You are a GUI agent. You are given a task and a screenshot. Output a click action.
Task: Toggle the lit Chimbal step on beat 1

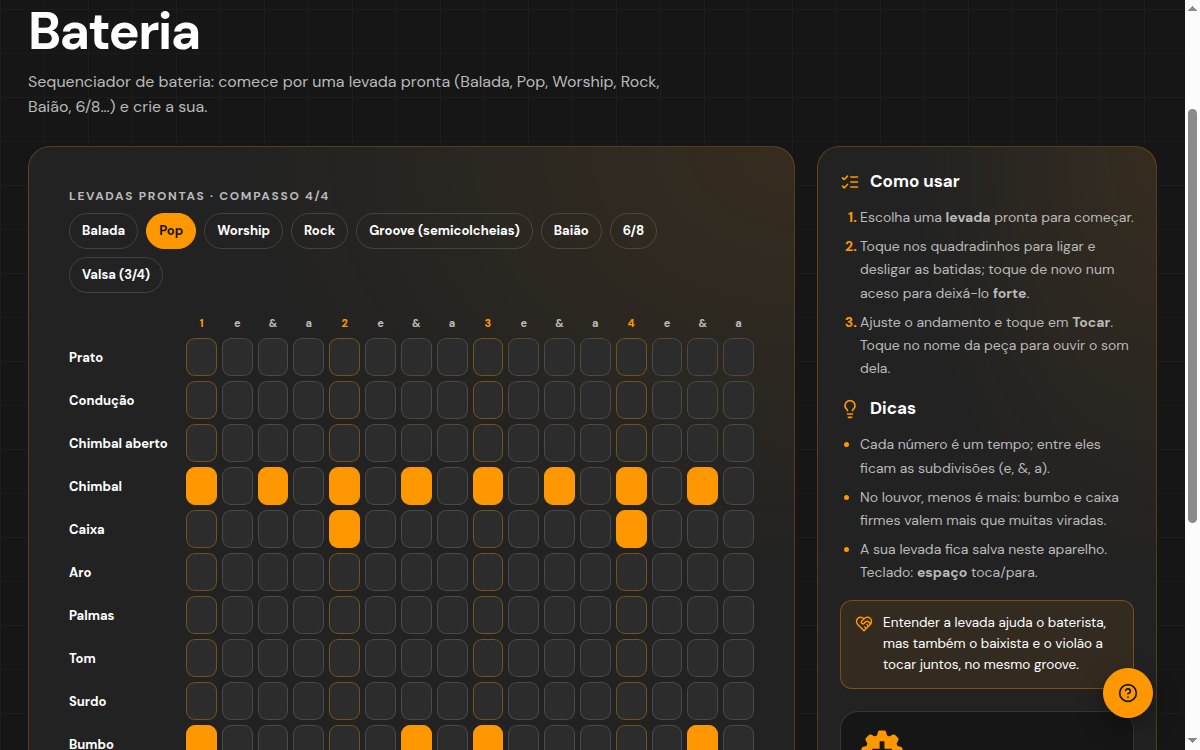click(x=201, y=486)
